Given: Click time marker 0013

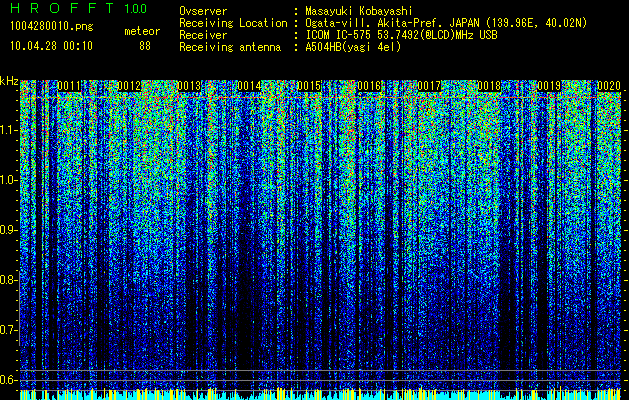Looking at the screenshot, I should [x=189, y=86].
